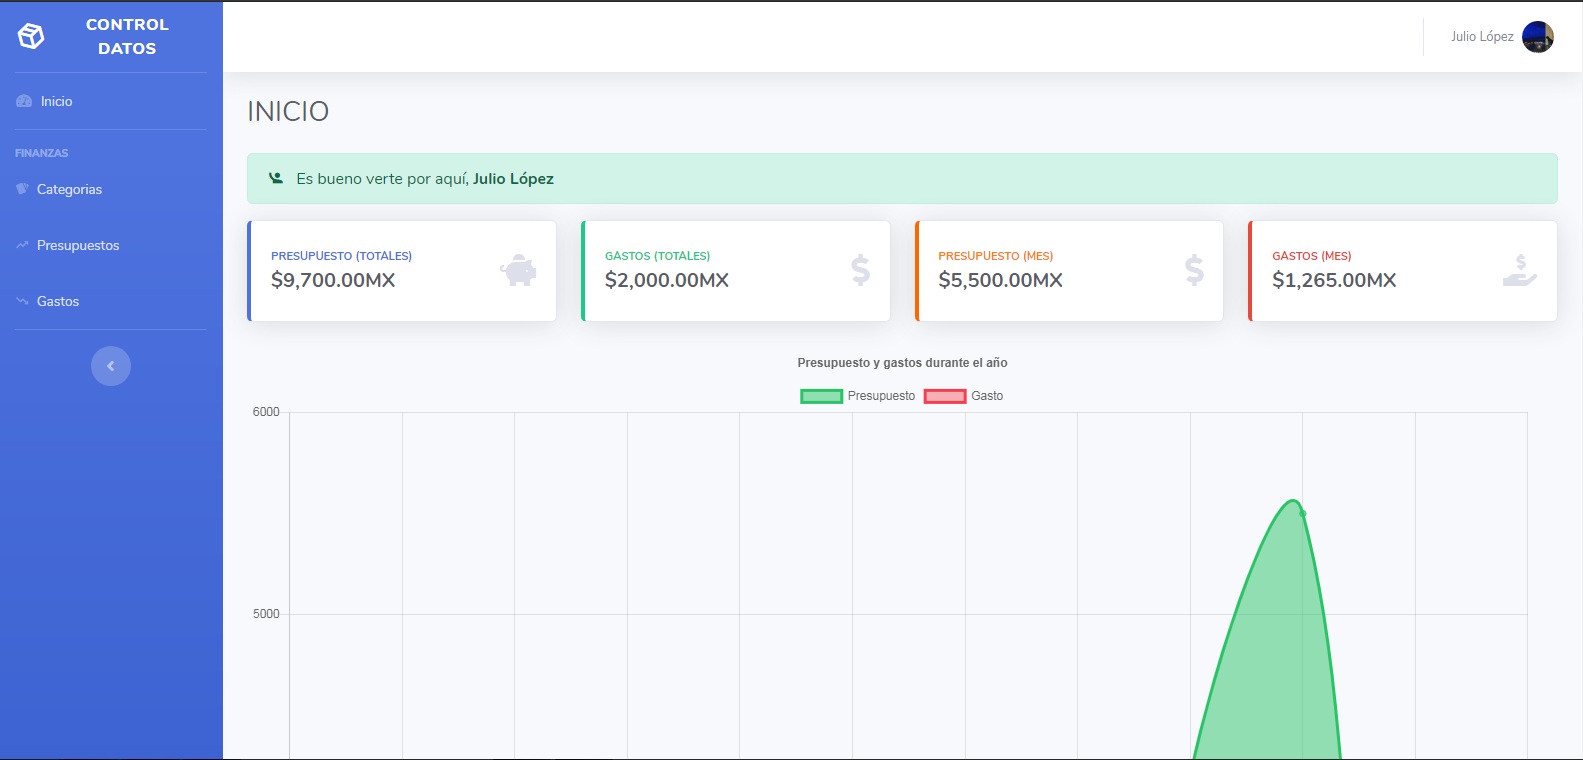Click the GASTOS (TOTALES) card label
Image resolution: width=1583 pixels, height=760 pixels.
657,256
